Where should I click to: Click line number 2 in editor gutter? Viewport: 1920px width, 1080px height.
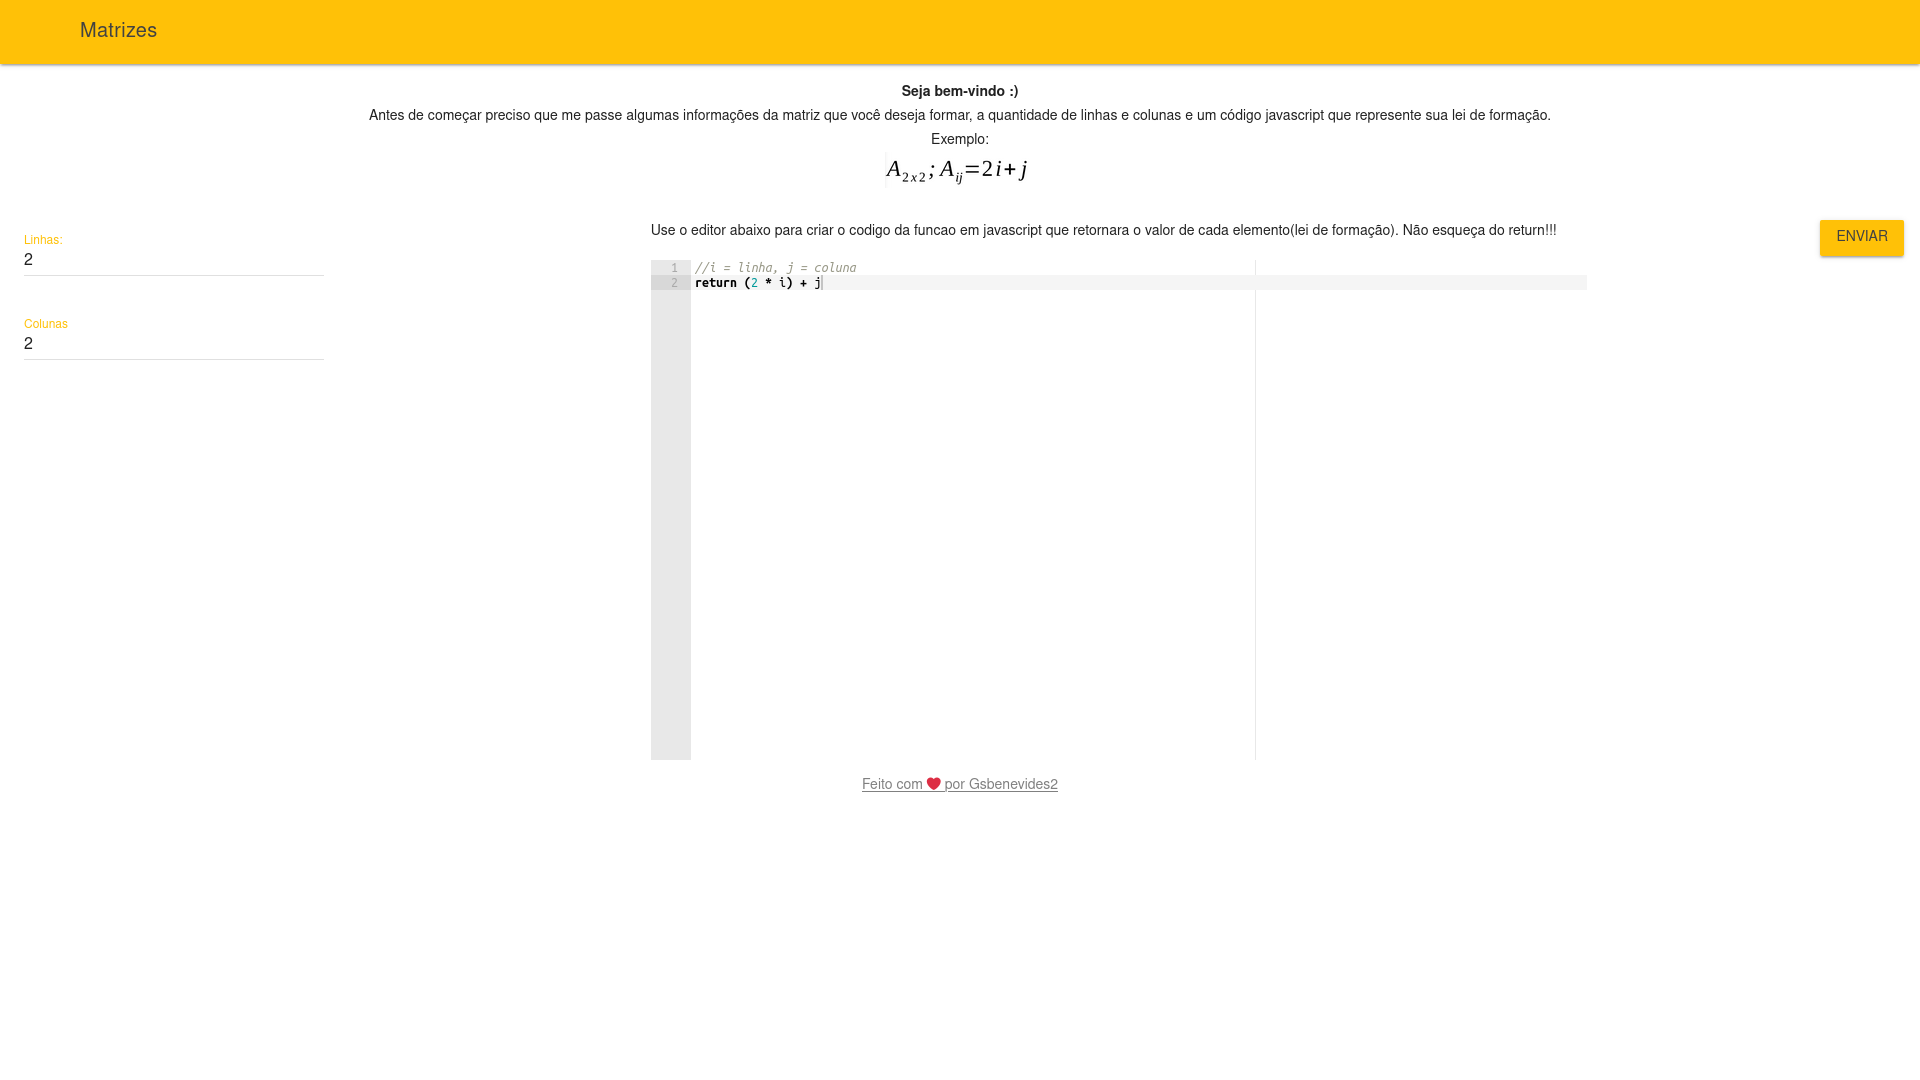674,283
